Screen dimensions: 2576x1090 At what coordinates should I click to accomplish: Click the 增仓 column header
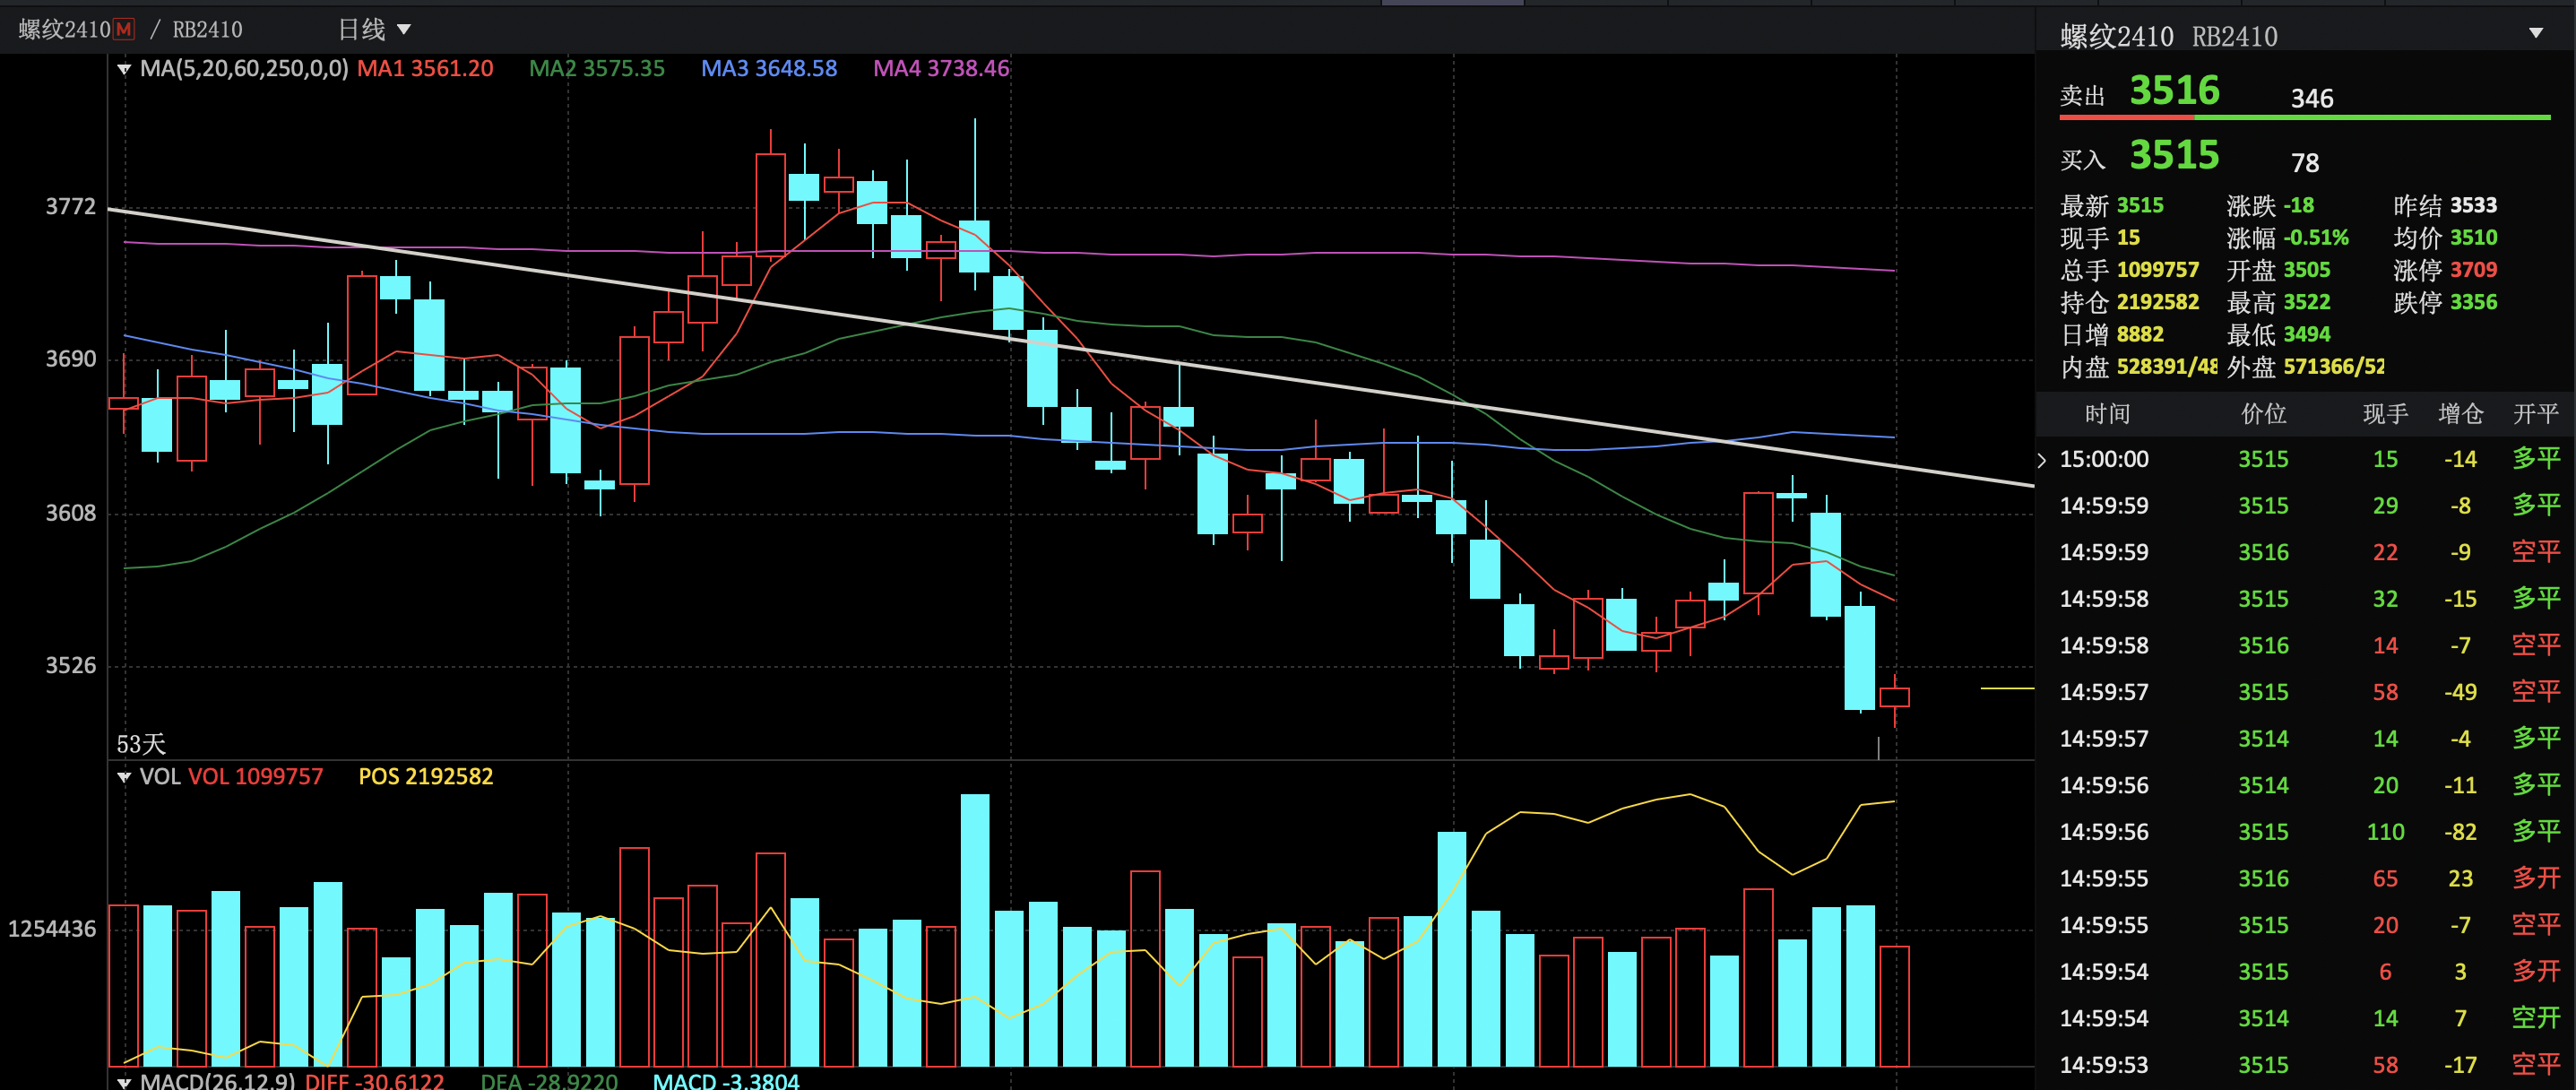pyautogui.click(x=2460, y=414)
